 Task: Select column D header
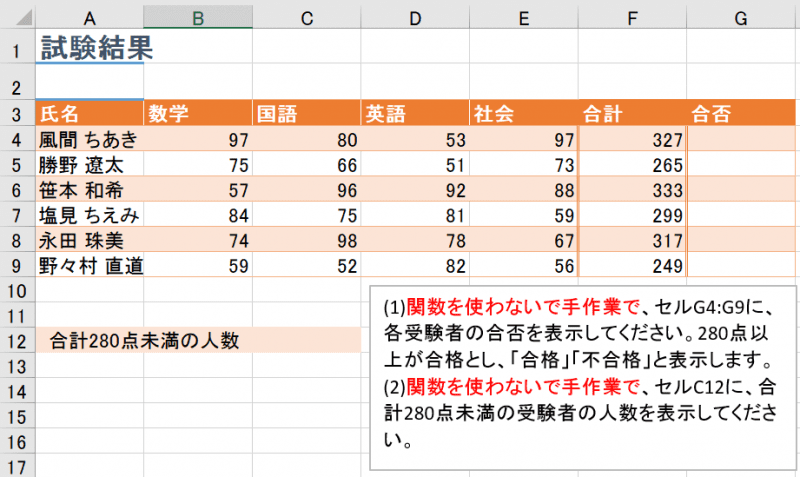415,18
